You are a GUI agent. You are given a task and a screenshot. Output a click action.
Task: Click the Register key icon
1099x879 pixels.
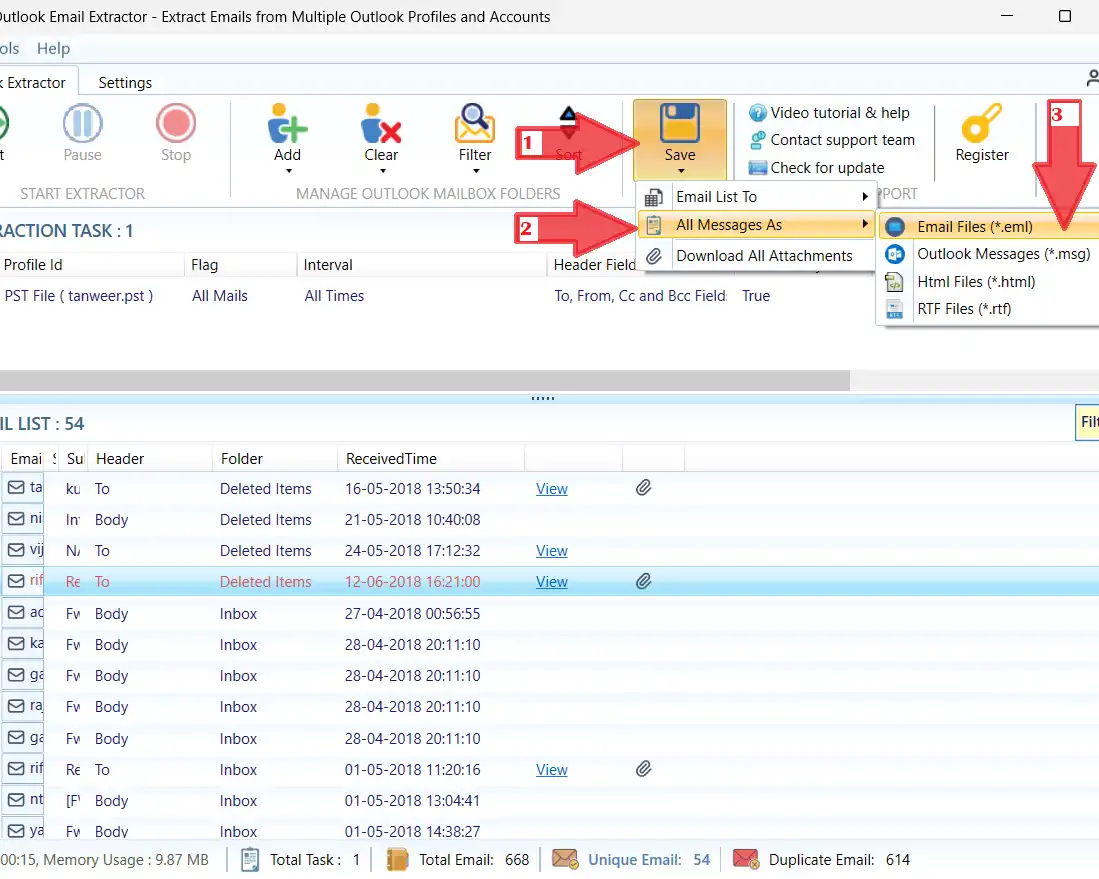pyautogui.click(x=981, y=123)
